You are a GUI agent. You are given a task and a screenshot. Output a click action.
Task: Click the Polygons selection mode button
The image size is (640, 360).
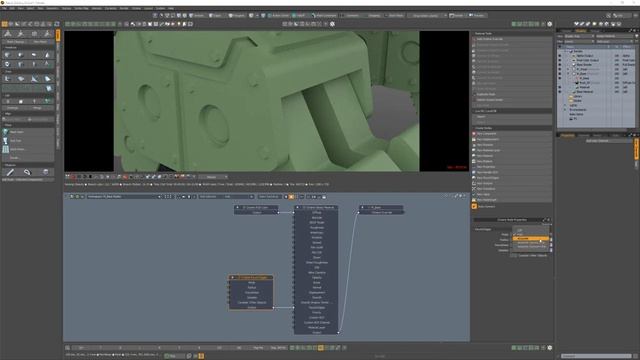point(236,16)
